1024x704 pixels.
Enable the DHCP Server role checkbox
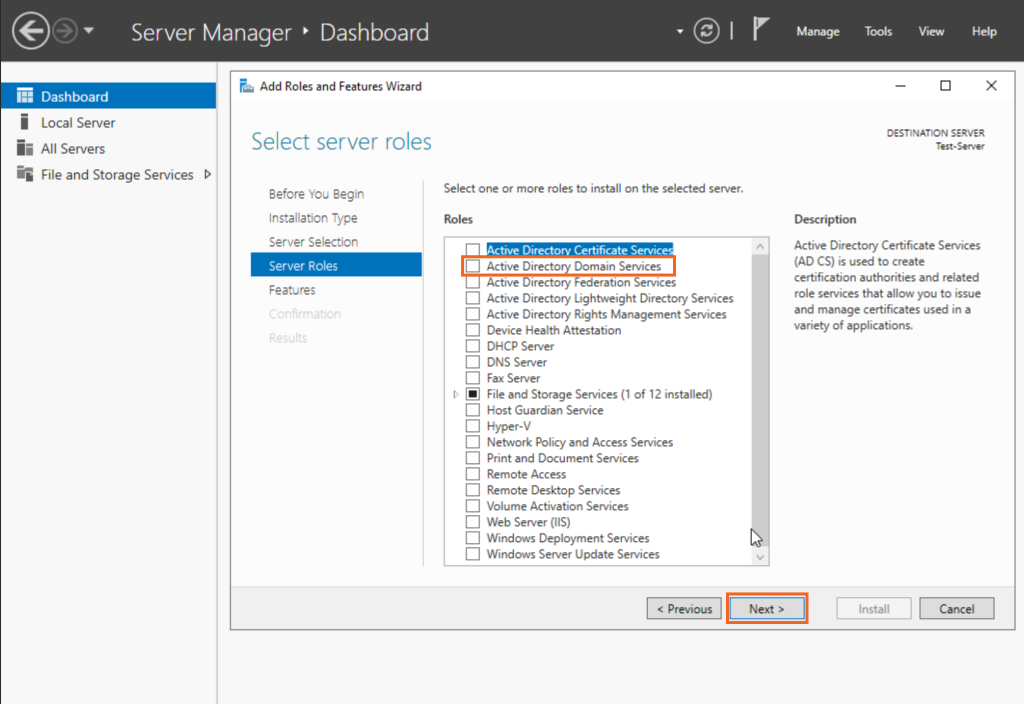tap(472, 346)
